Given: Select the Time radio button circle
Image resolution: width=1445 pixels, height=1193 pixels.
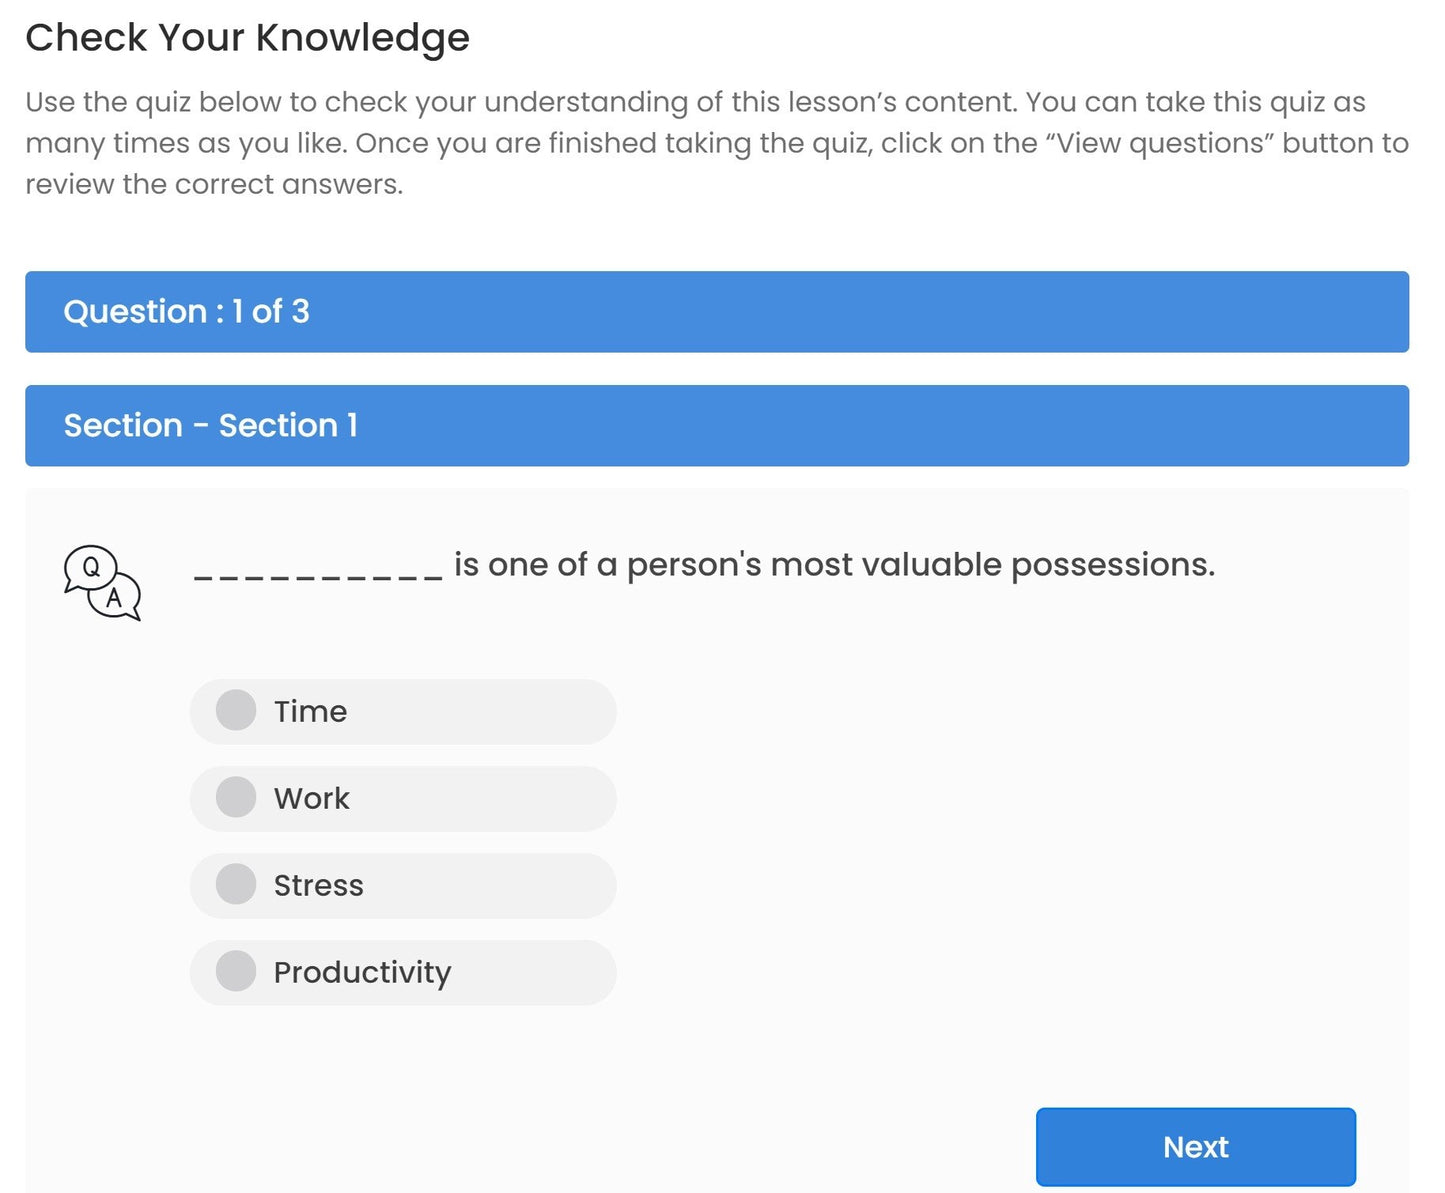Looking at the screenshot, I should tap(236, 710).
